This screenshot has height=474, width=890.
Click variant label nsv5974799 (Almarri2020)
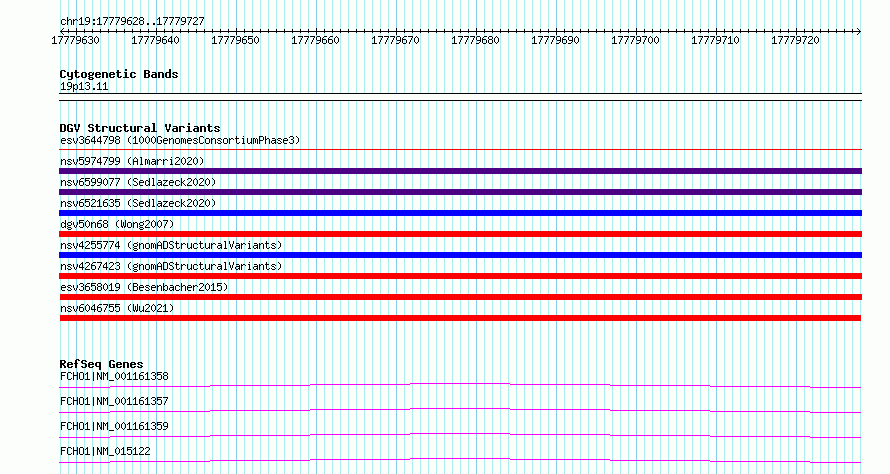132,161
